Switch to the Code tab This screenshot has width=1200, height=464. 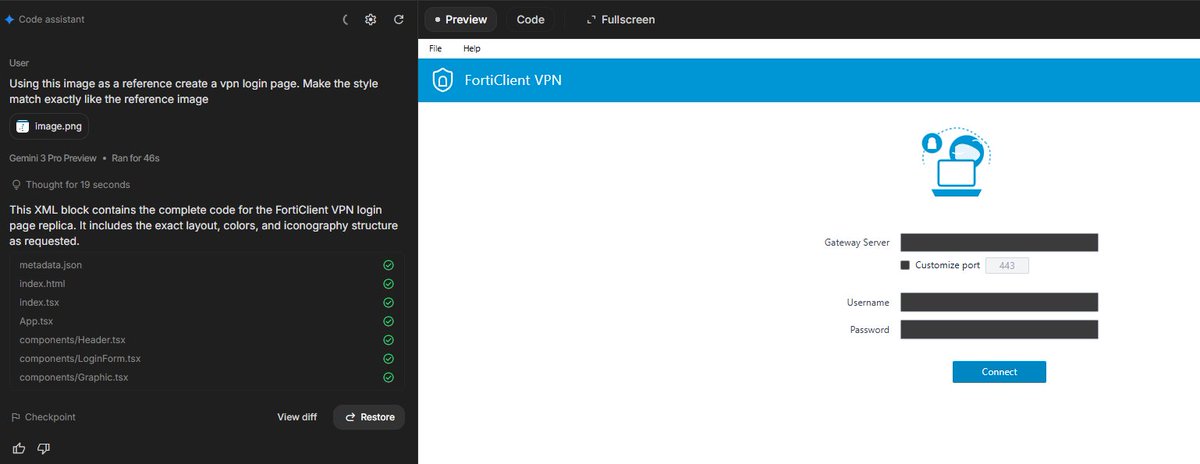pyautogui.click(x=530, y=19)
